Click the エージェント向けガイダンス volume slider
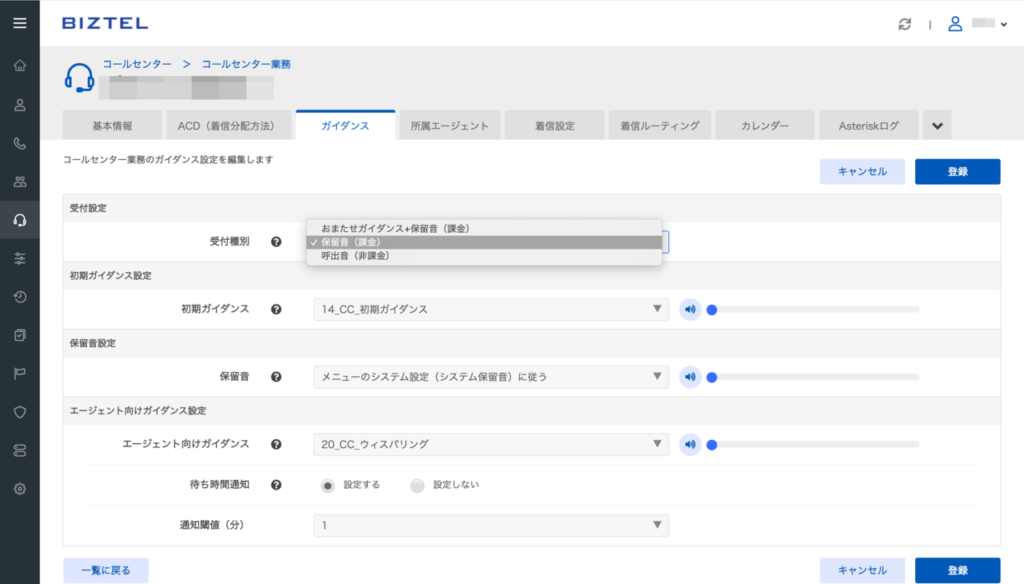The width and height of the screenshot is (1024, 584). click(813, 445)
